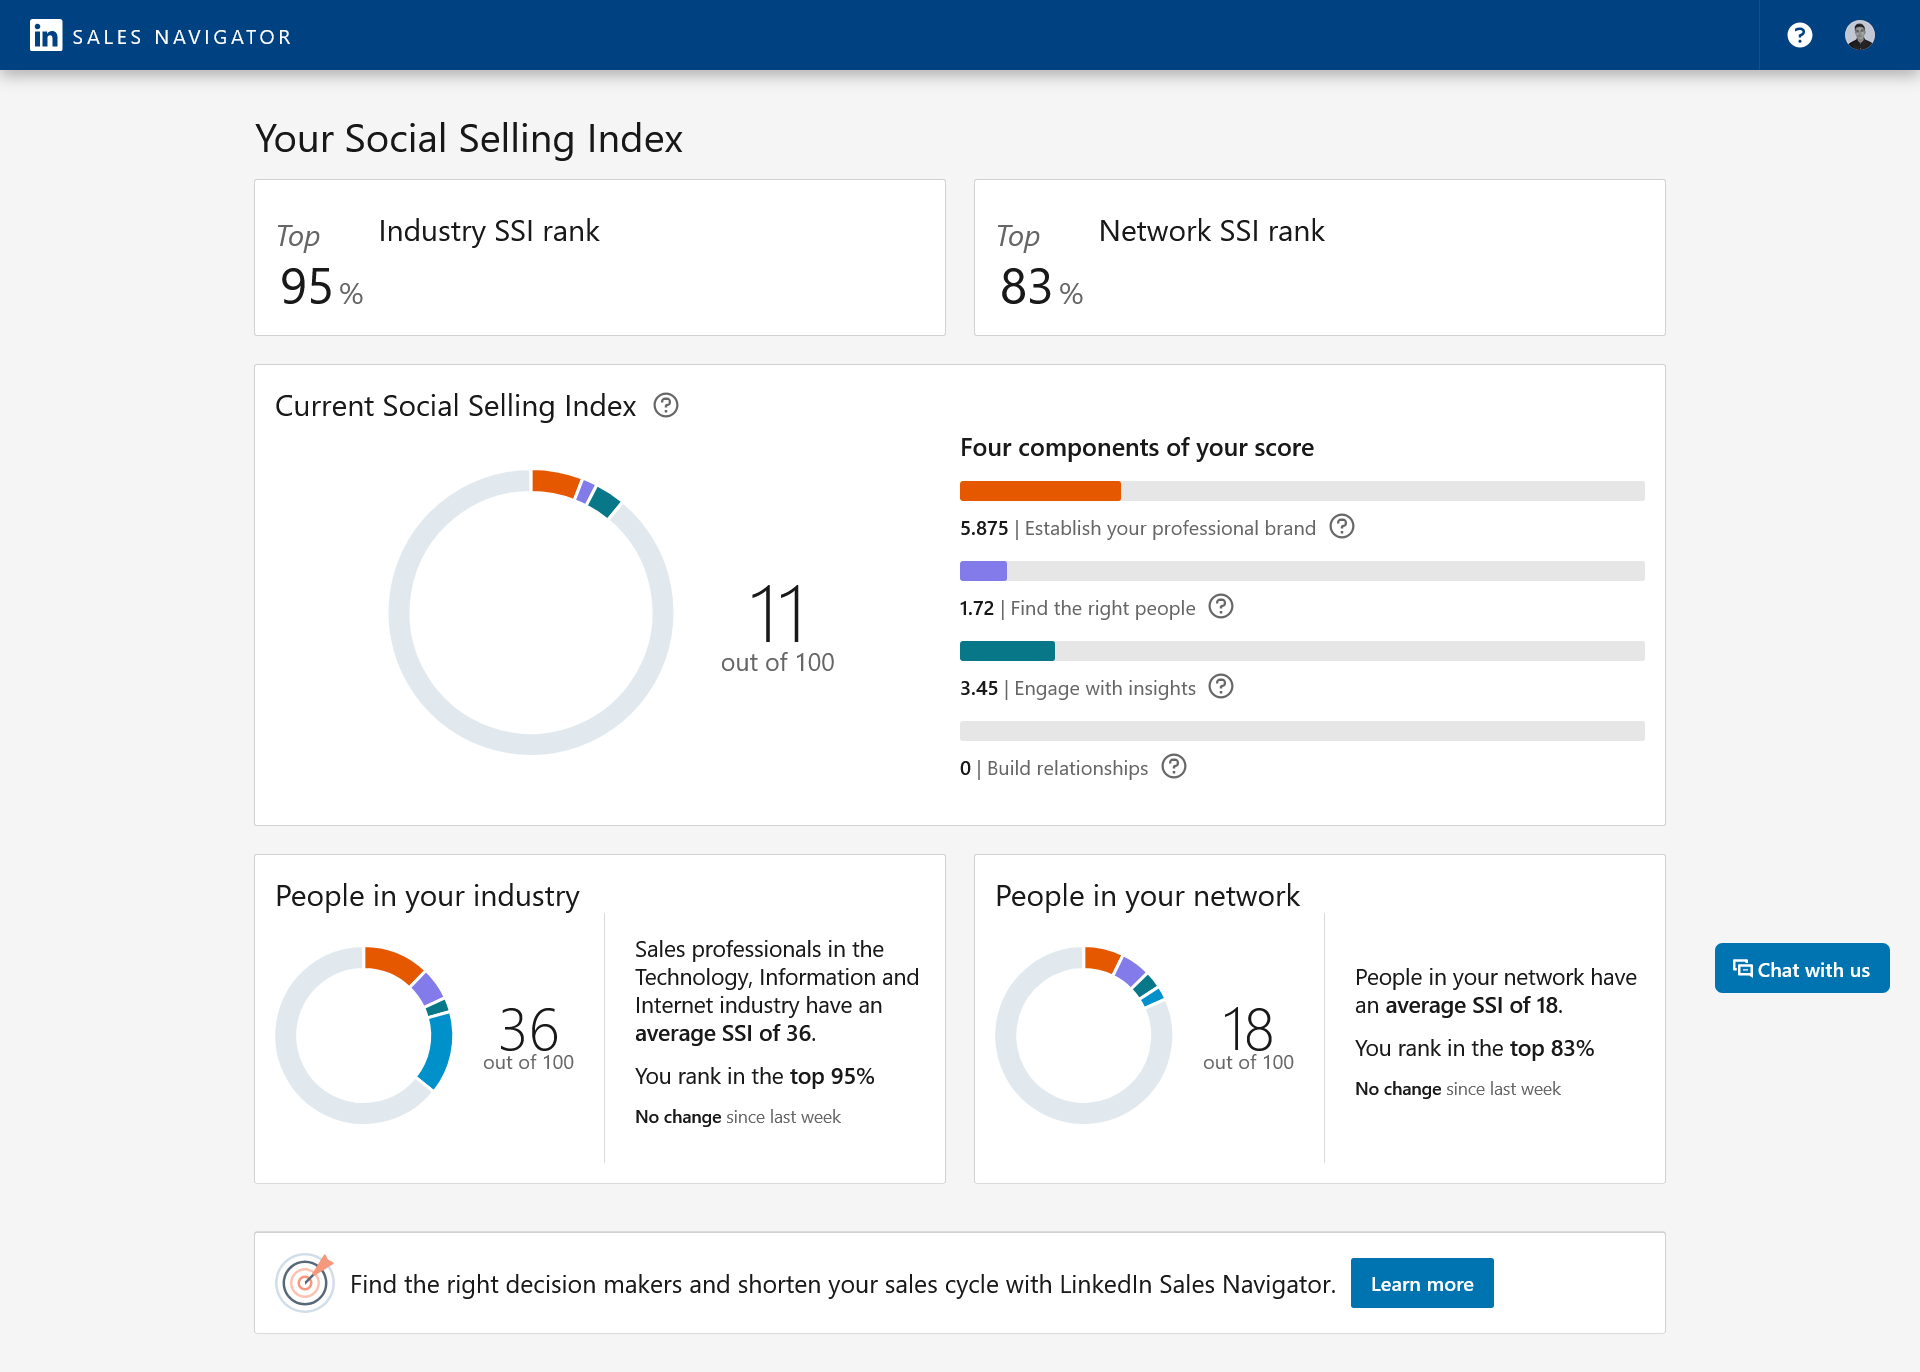Screen dimensions: 1920x1372
Task: Click the empty Build relationships progress bar
Action: 1302,731
